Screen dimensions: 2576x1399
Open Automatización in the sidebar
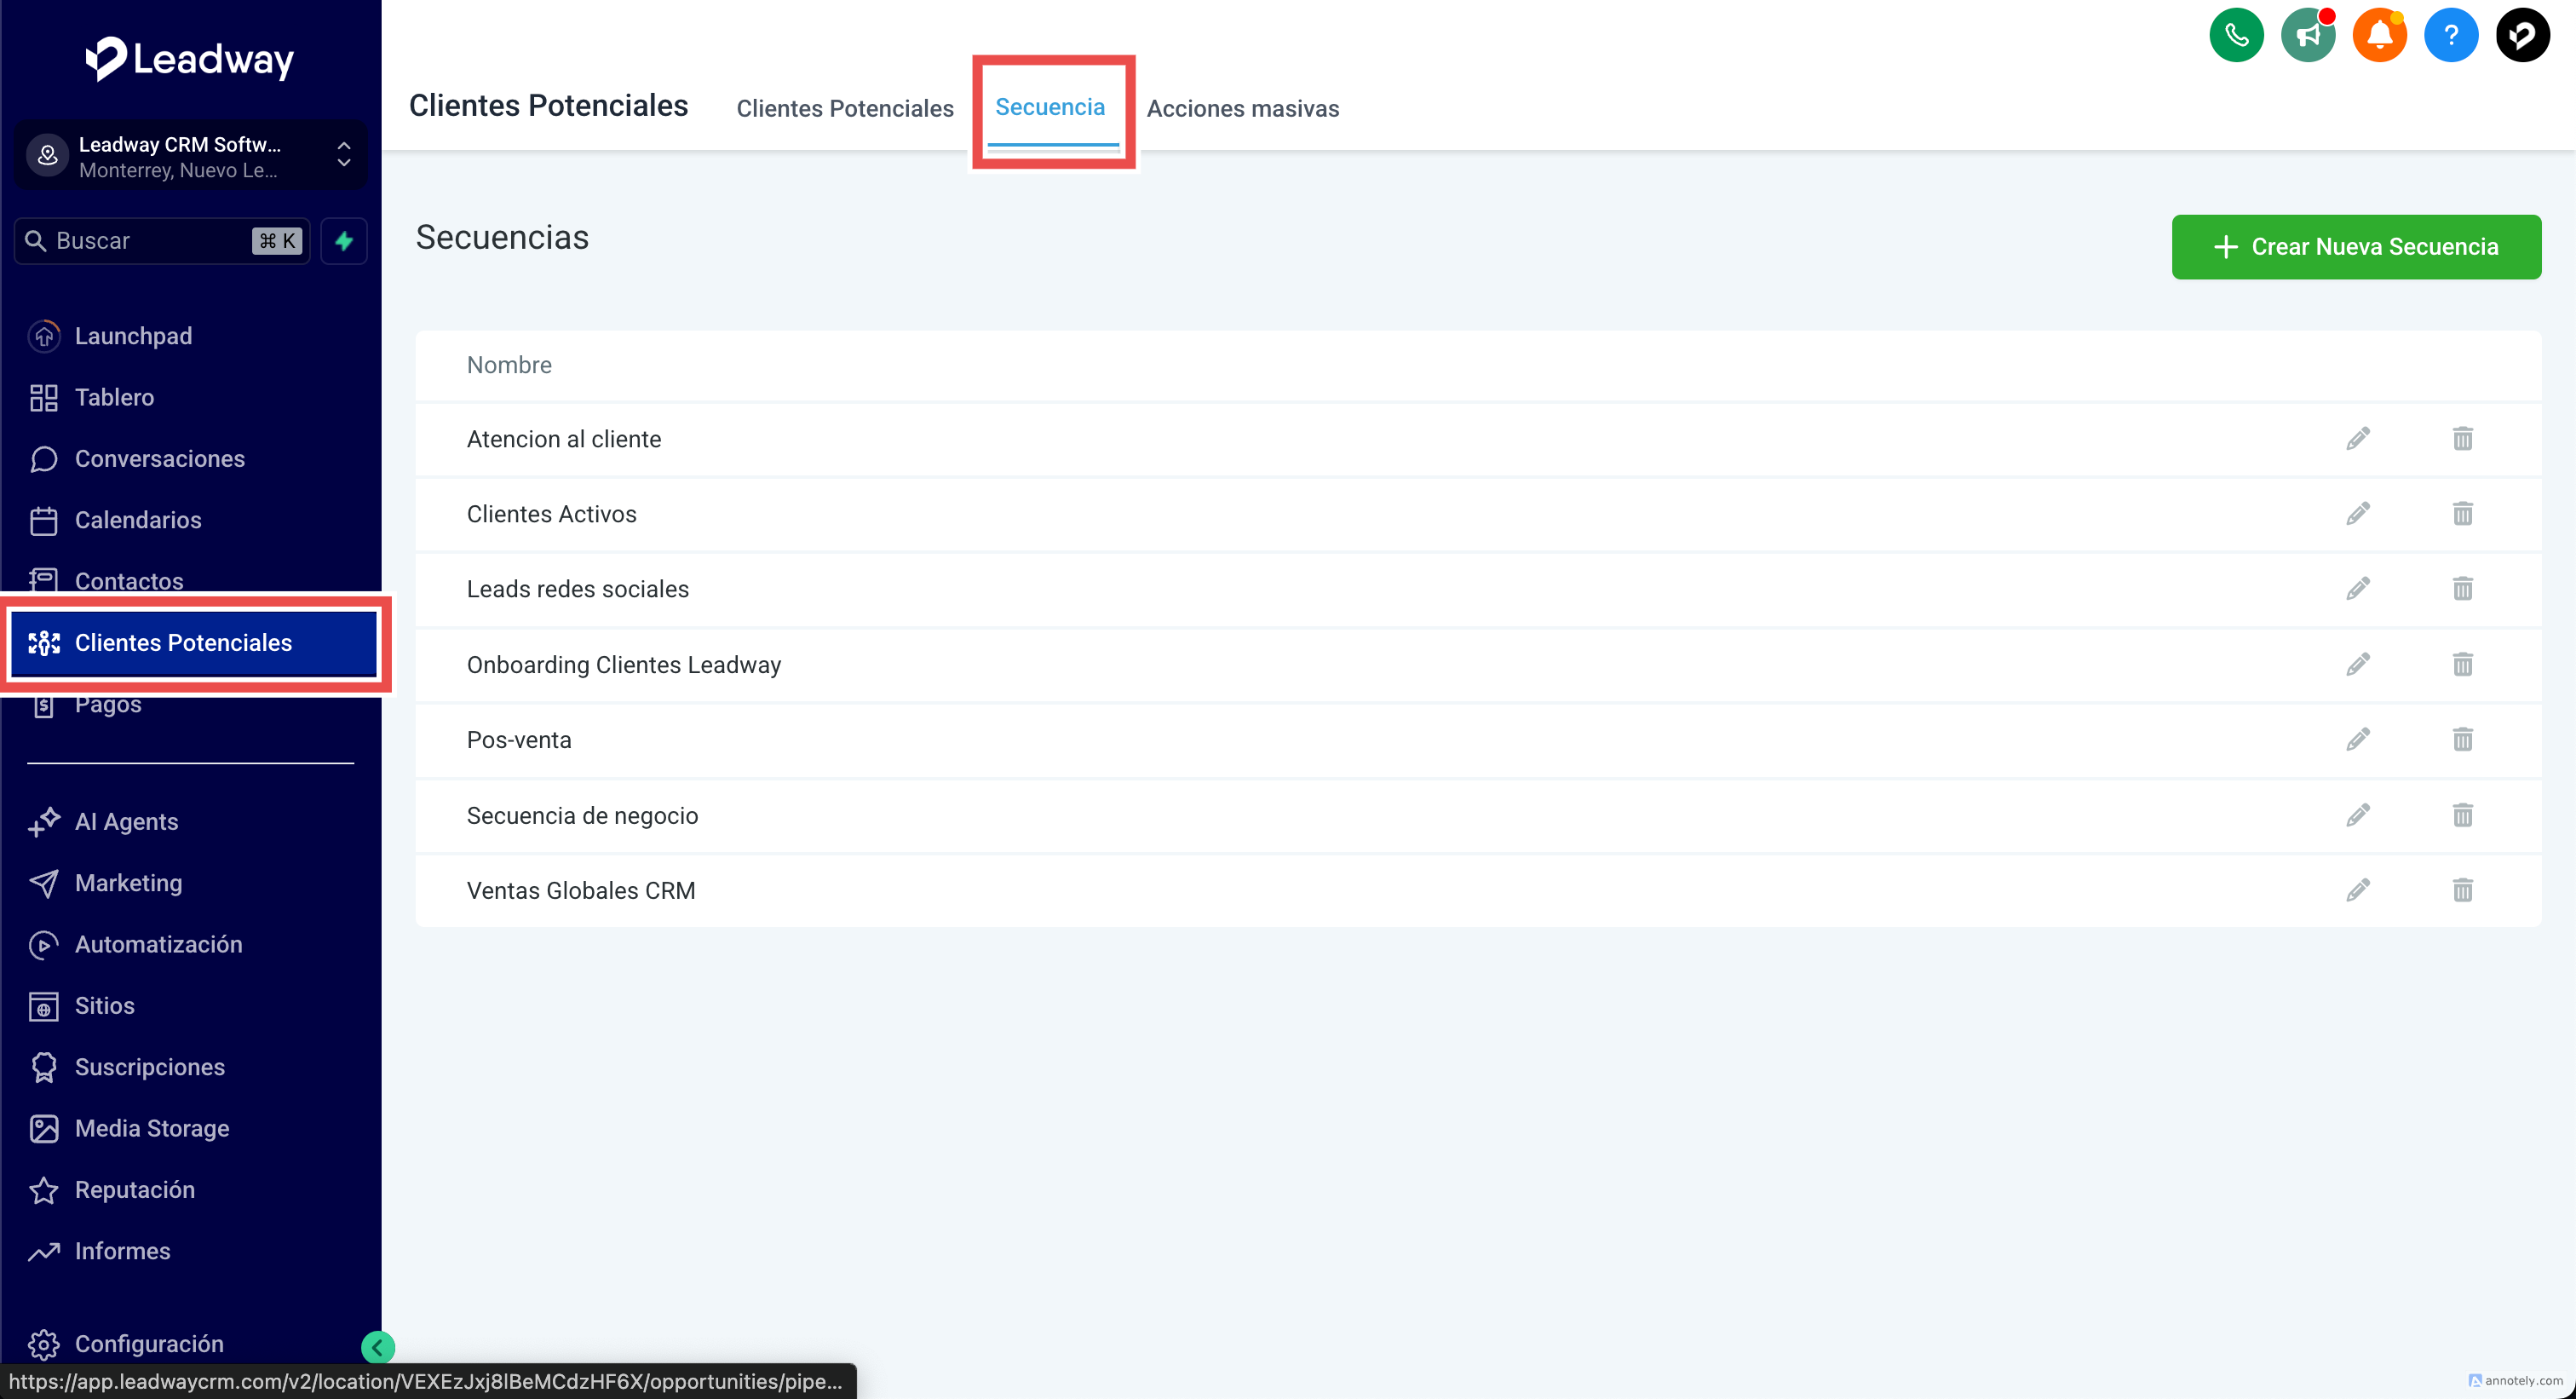click(x=158, y=944)
